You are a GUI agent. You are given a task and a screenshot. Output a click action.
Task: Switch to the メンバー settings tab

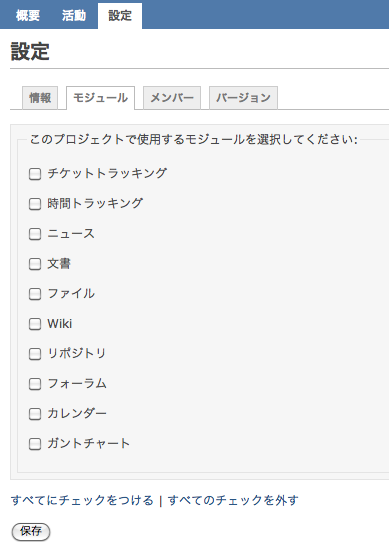[172, 98]
